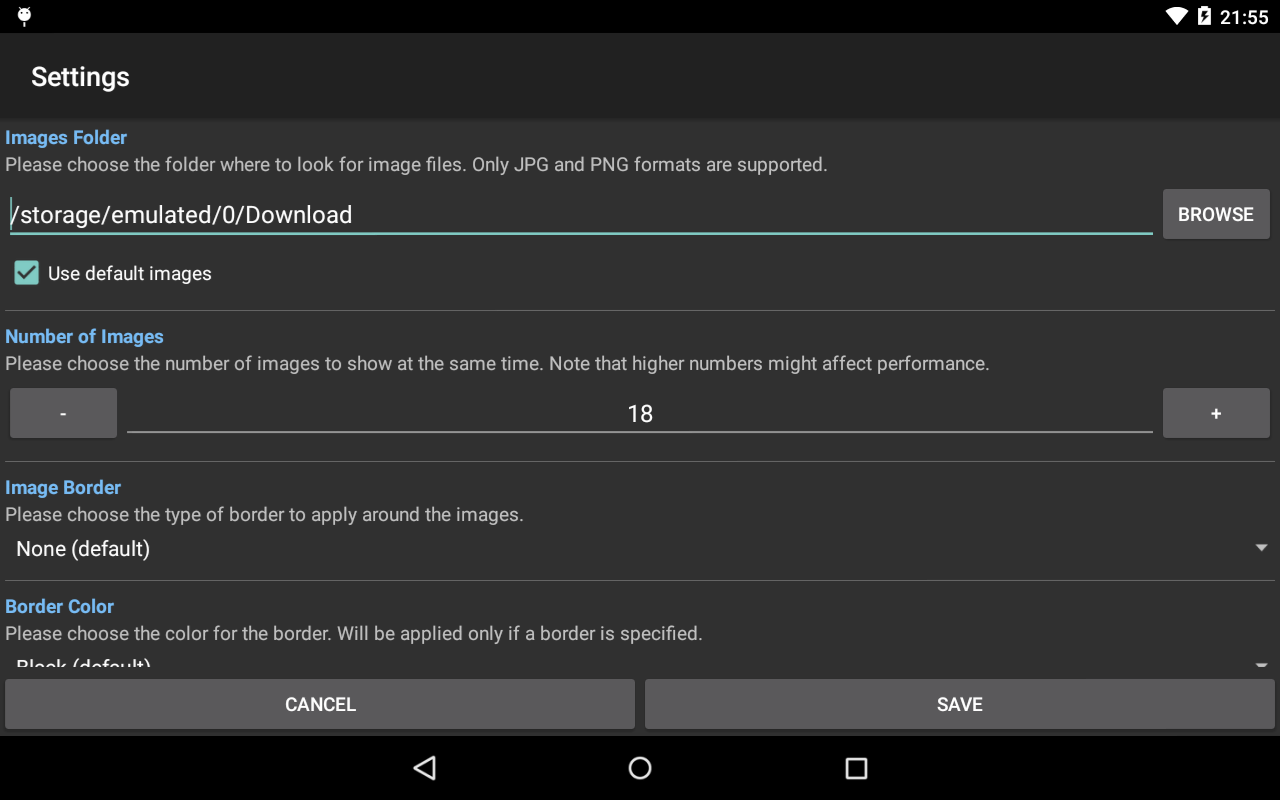Tap the battery charging status icon
This screenshot has width=1280, height=800.
(x=1204, y=16)
